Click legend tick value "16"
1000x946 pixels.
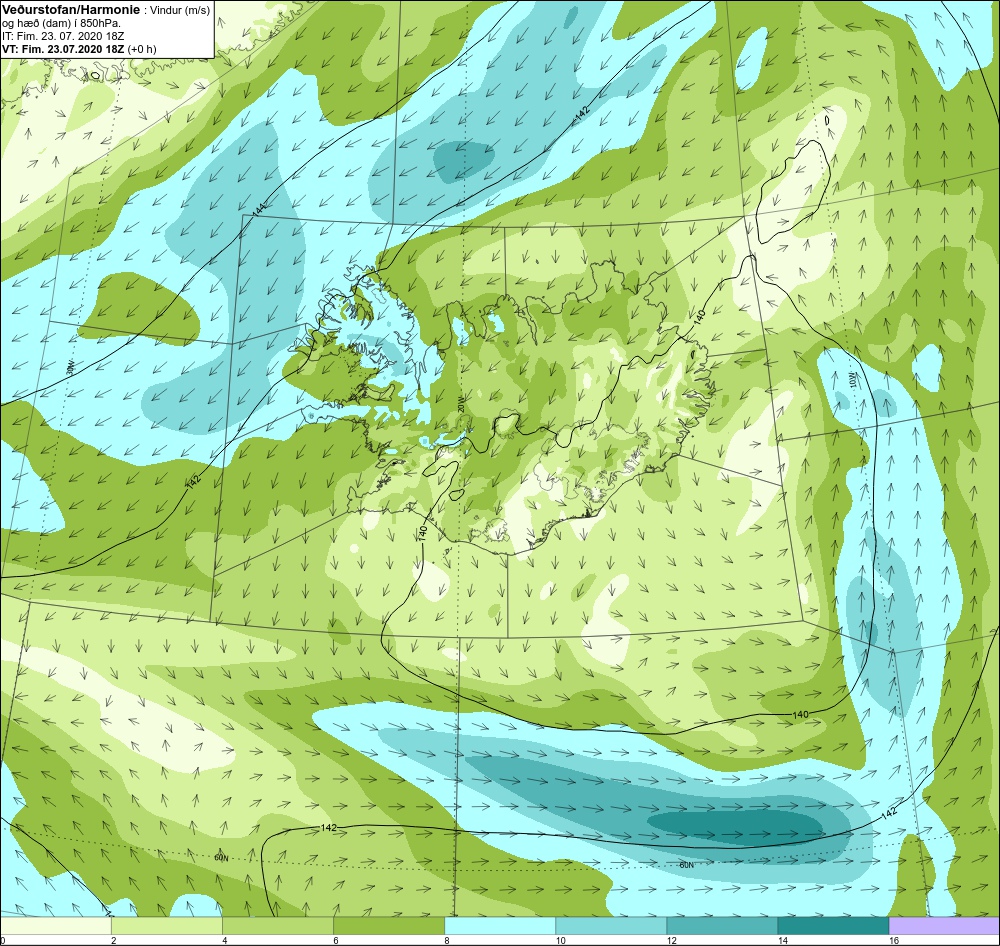click(x=893, y=940)
